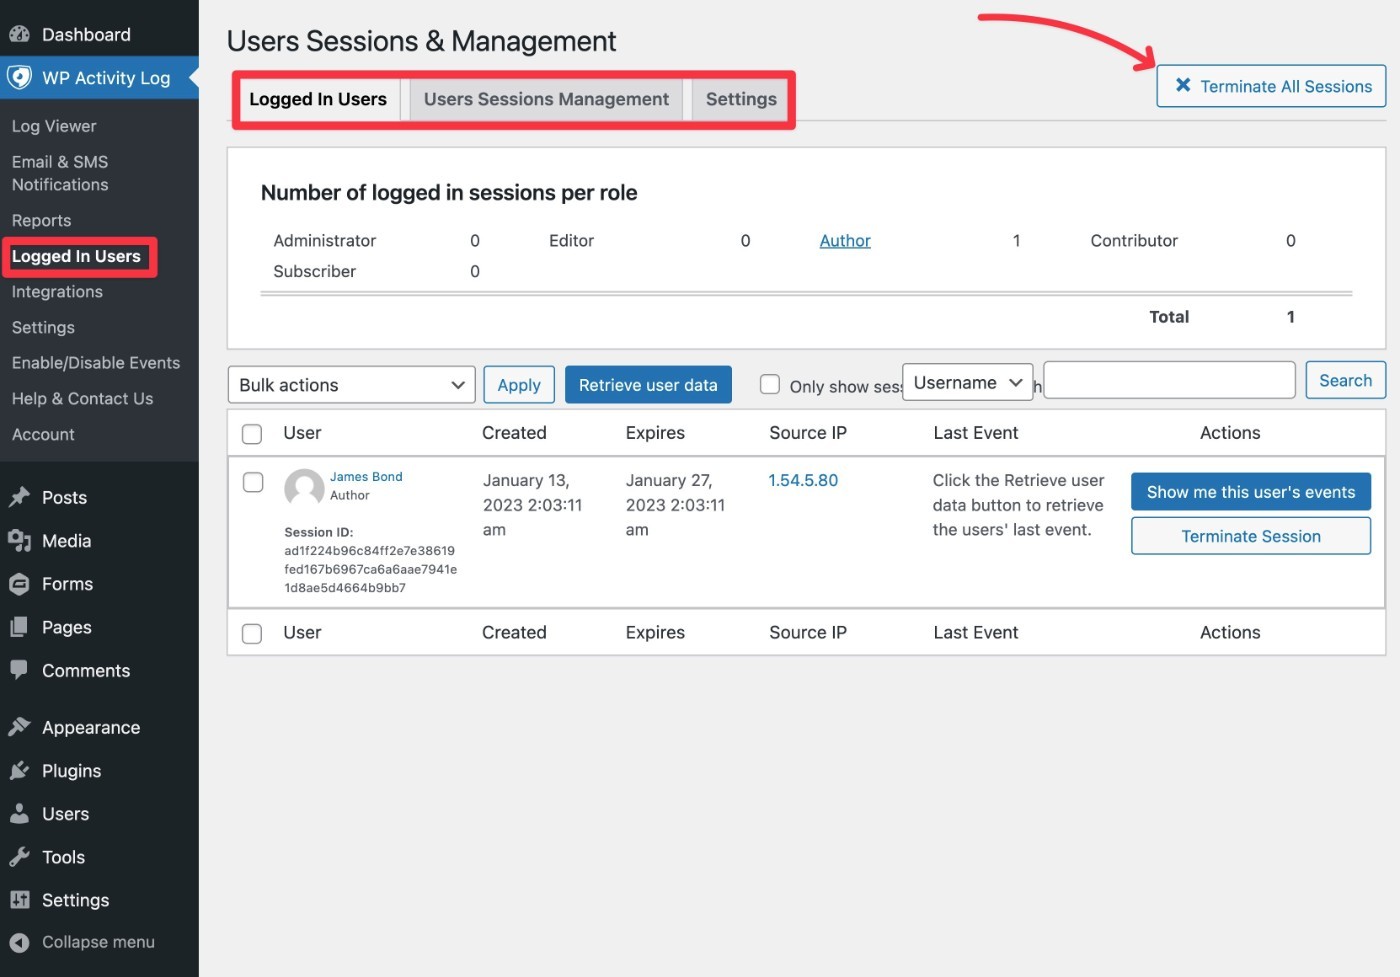The height and width of the screenshot is (977, 1400).
Task: Open the Username search filter dropdown
Action: (967, 382)
